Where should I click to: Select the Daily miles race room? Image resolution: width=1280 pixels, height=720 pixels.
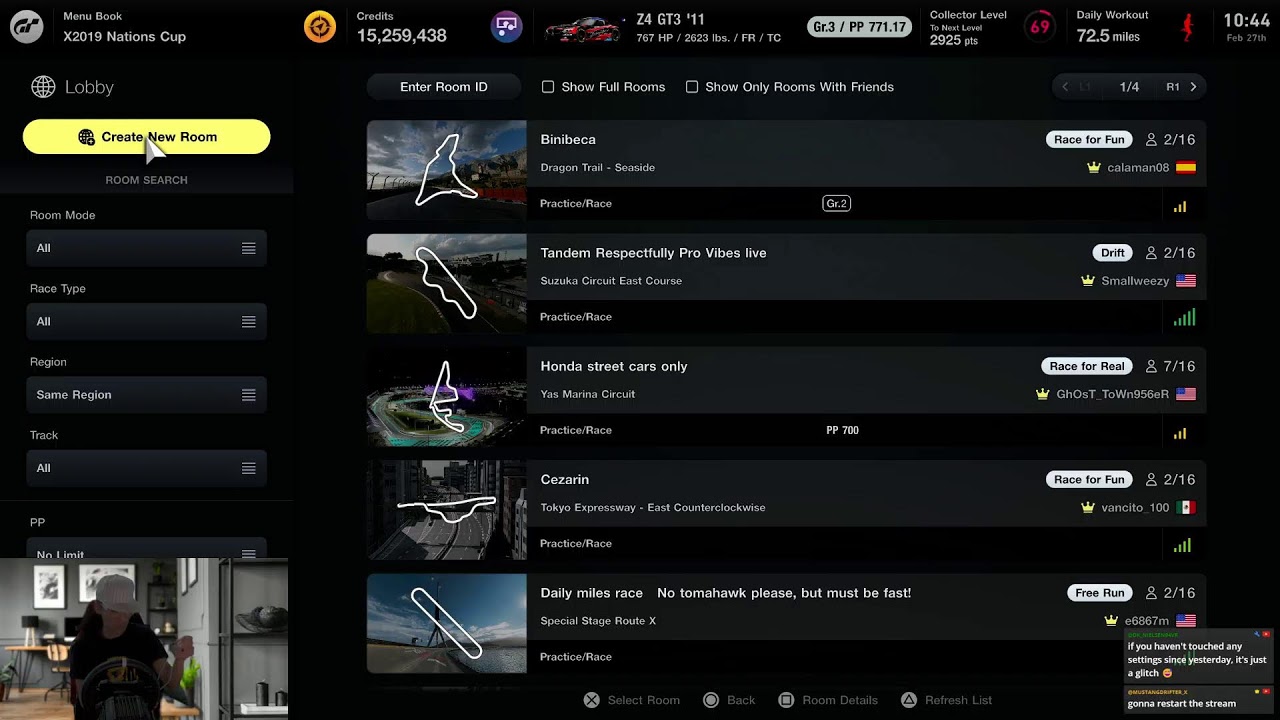point(726,593)
